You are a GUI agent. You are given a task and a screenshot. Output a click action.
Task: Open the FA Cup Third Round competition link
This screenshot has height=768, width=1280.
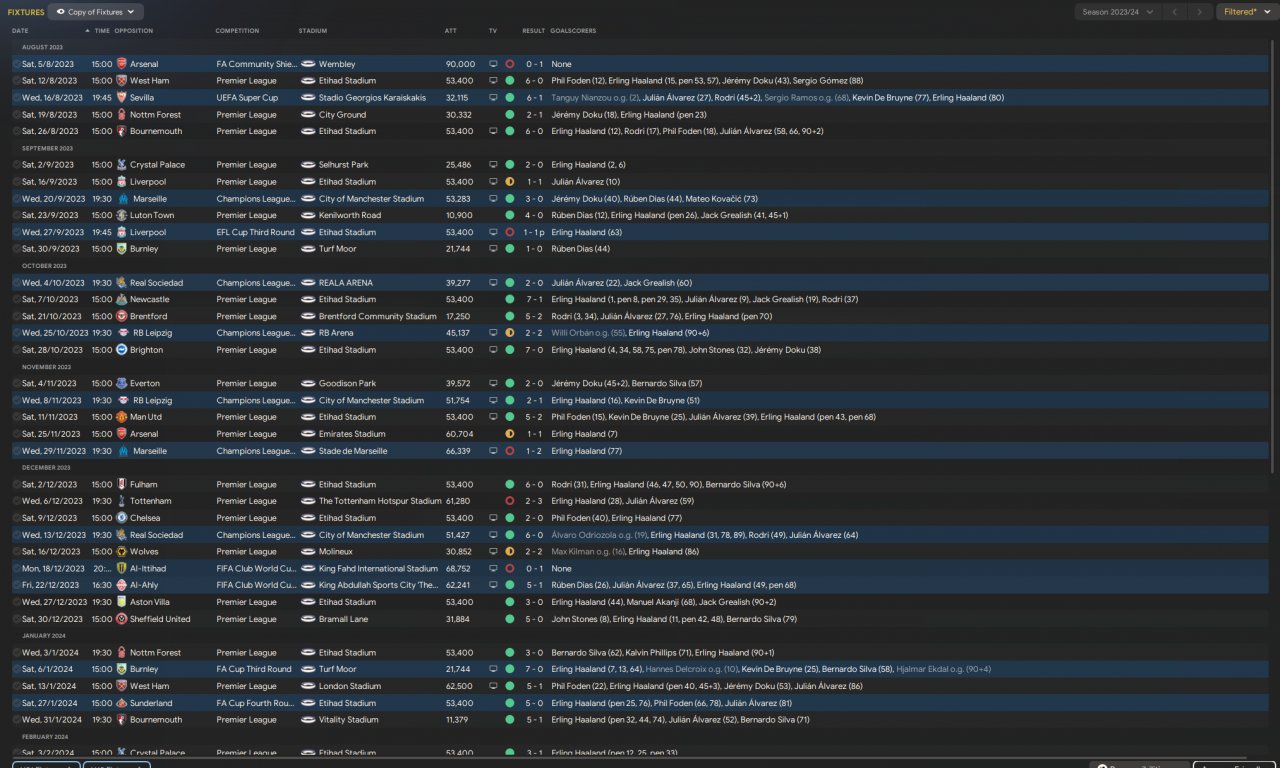(254, 669)
